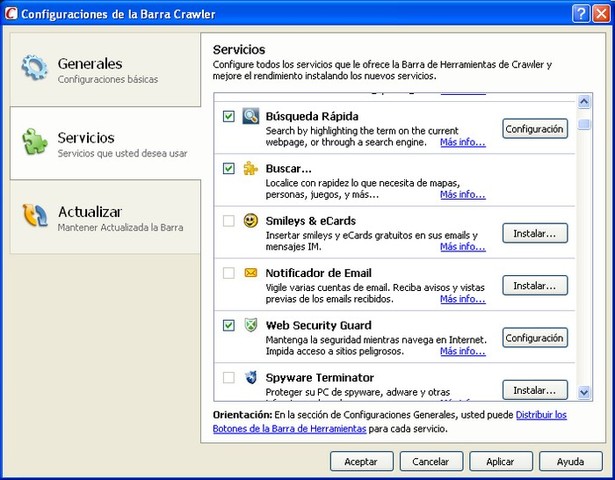This screenshot has height=480, width=615.
Task: Click the services list scroll up arrow
Action: tap(584, 102)
